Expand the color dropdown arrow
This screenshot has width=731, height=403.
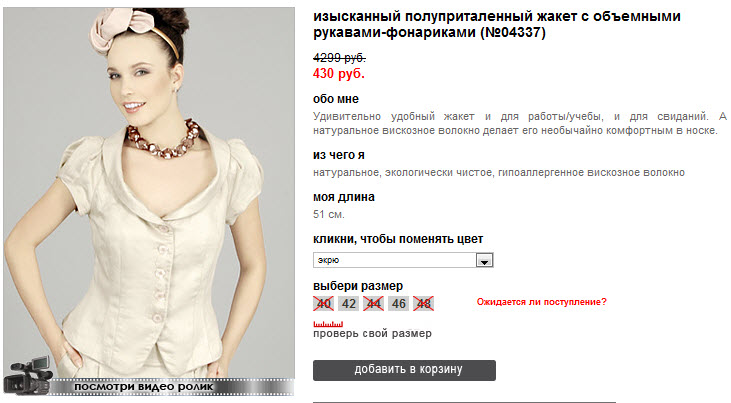(484, 260)
